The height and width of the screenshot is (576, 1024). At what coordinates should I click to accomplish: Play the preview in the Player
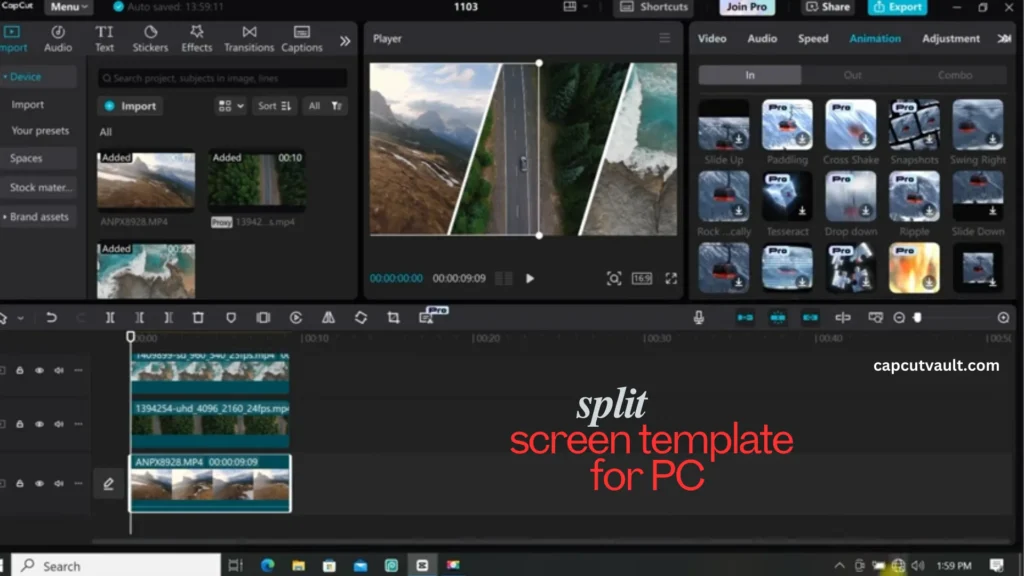coord(530,278)
